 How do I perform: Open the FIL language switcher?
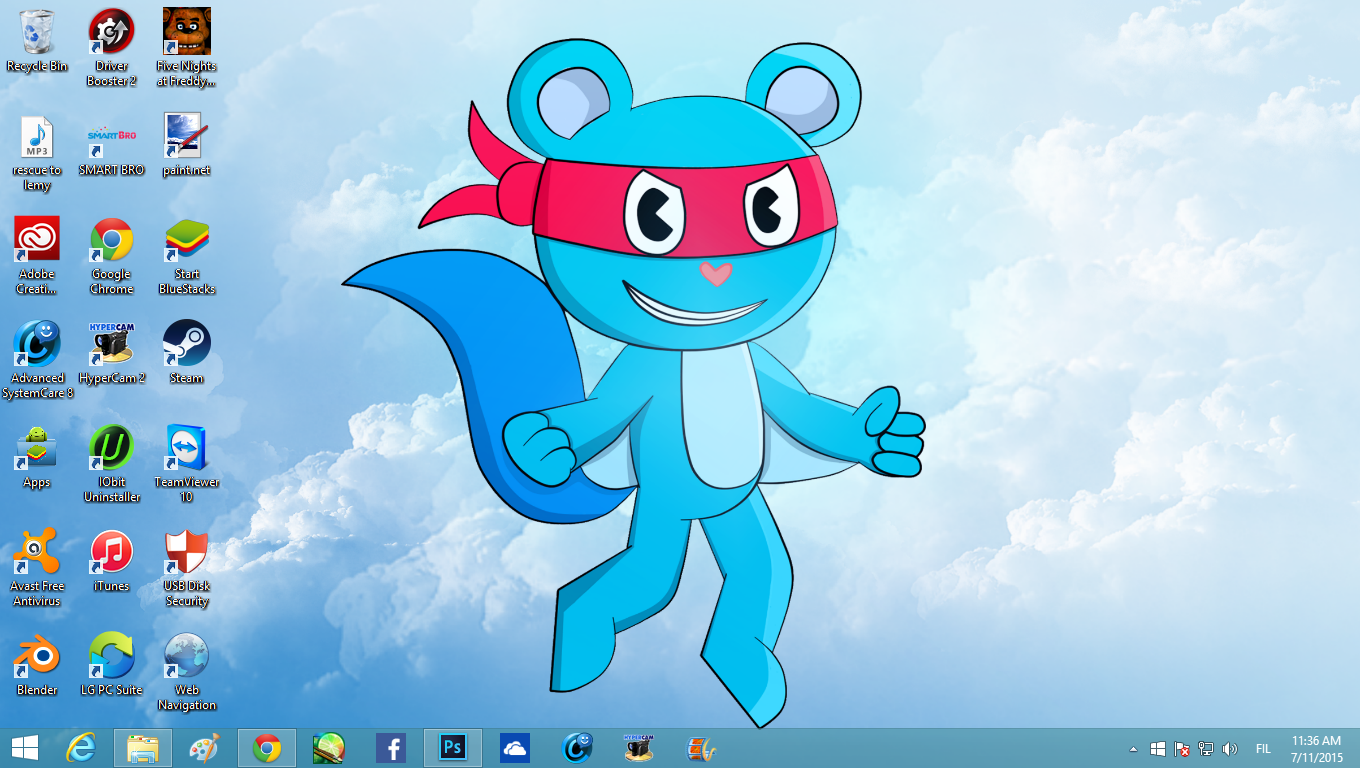pos(1262,747)
